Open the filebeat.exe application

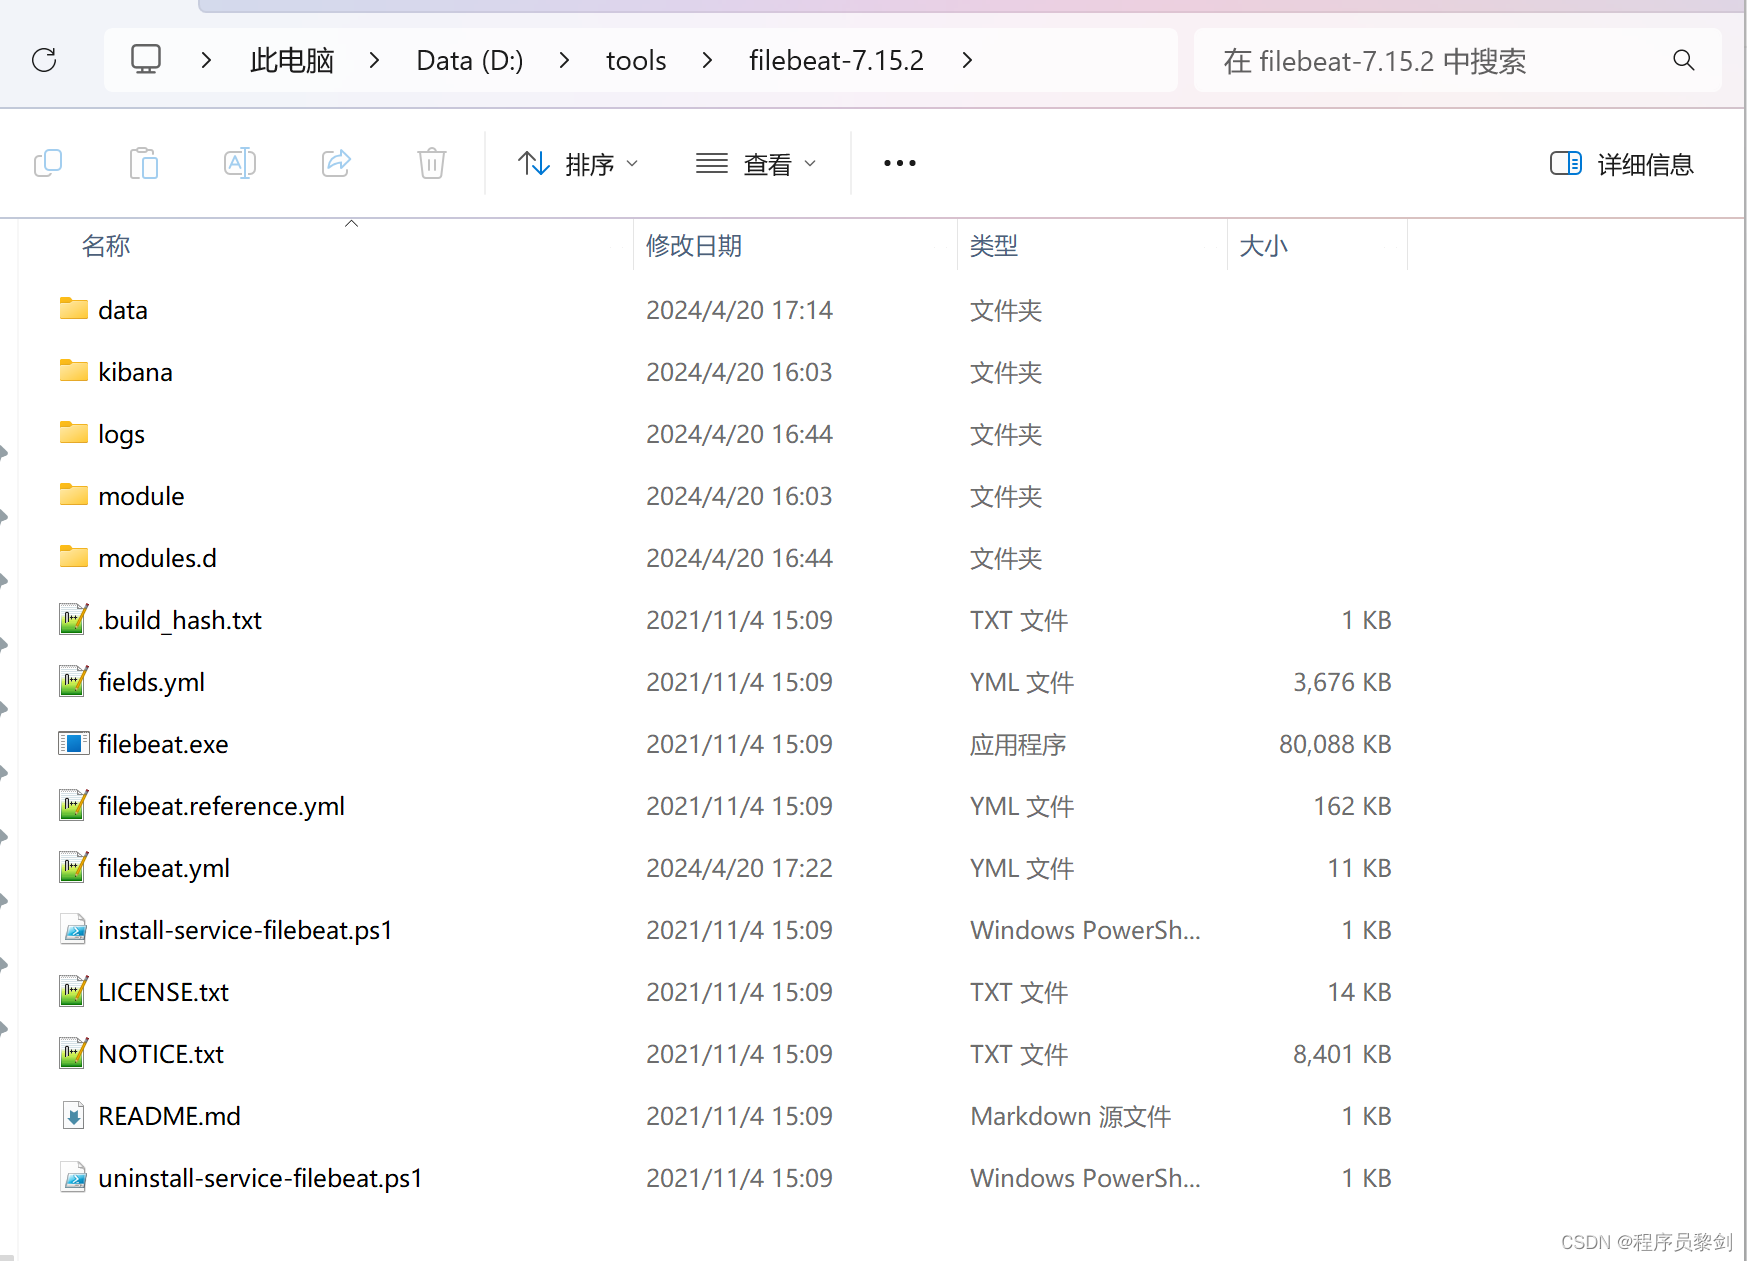[x=163, y=744]
